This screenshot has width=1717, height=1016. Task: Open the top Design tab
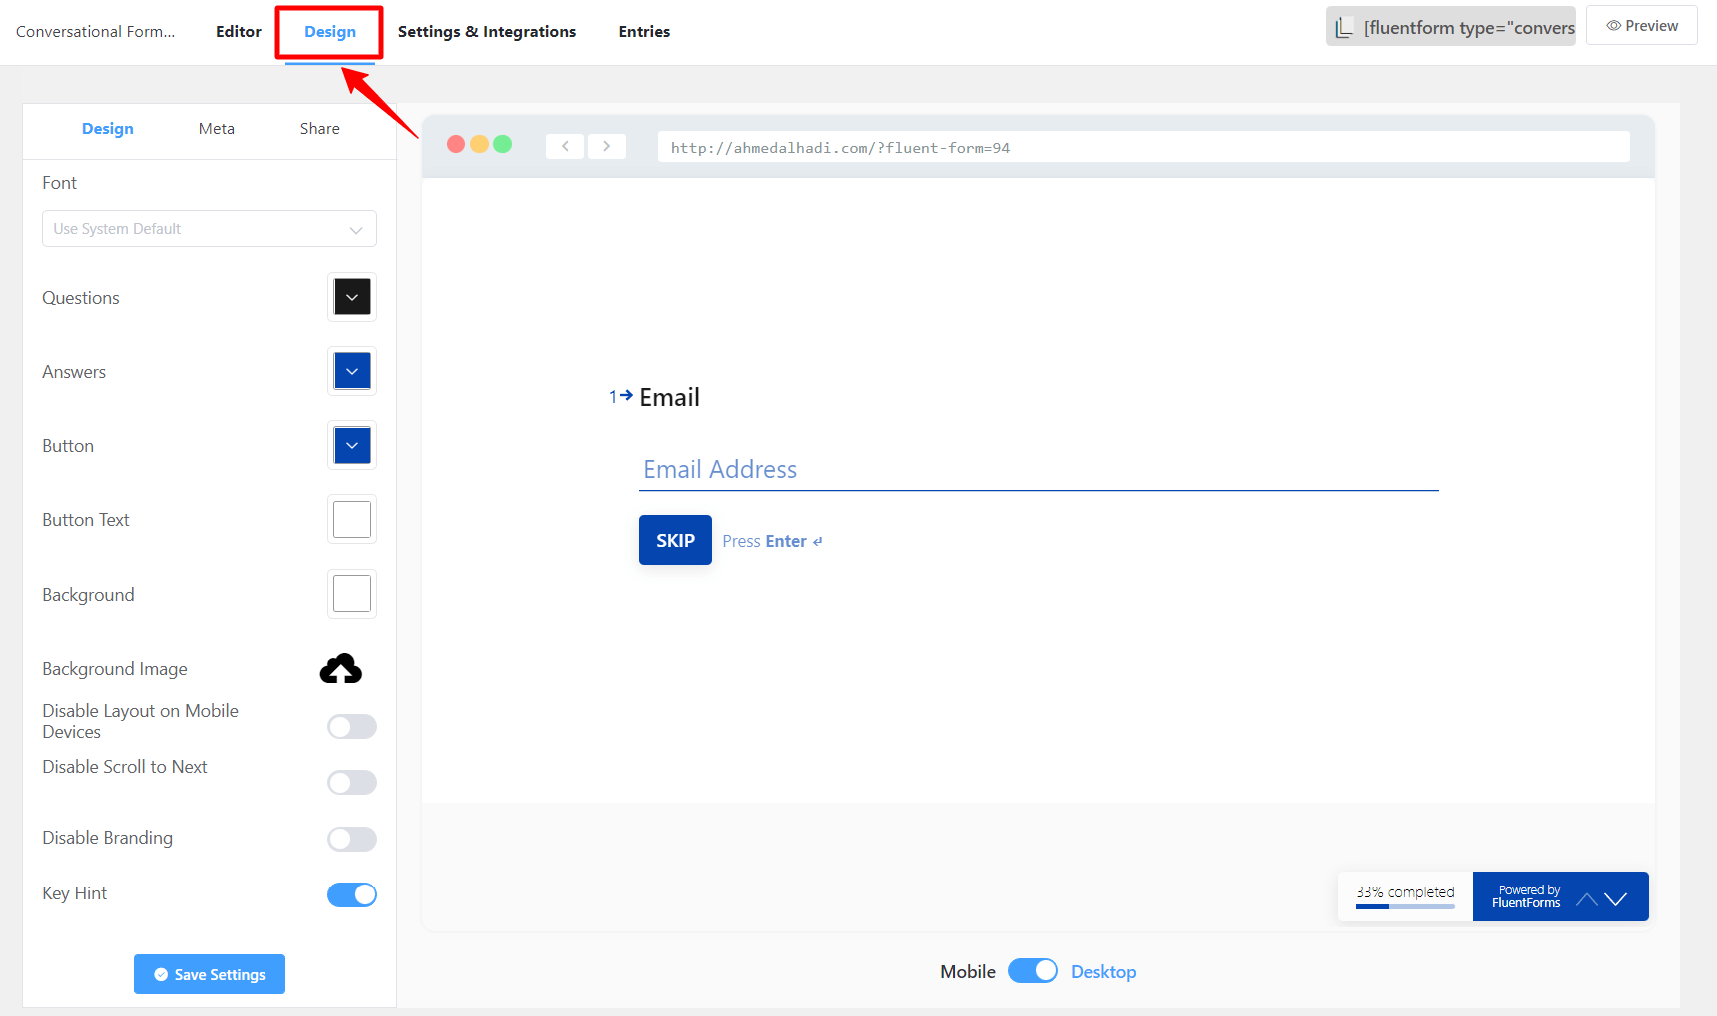330,32
